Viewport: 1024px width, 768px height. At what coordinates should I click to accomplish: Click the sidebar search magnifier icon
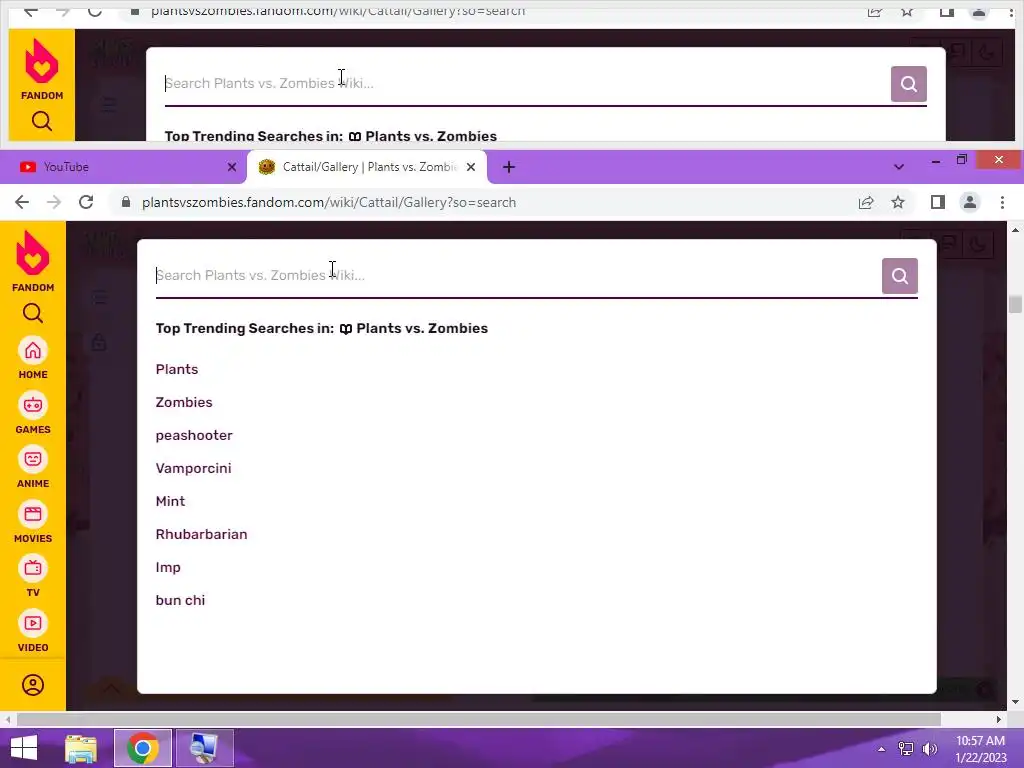coord(33,313)
